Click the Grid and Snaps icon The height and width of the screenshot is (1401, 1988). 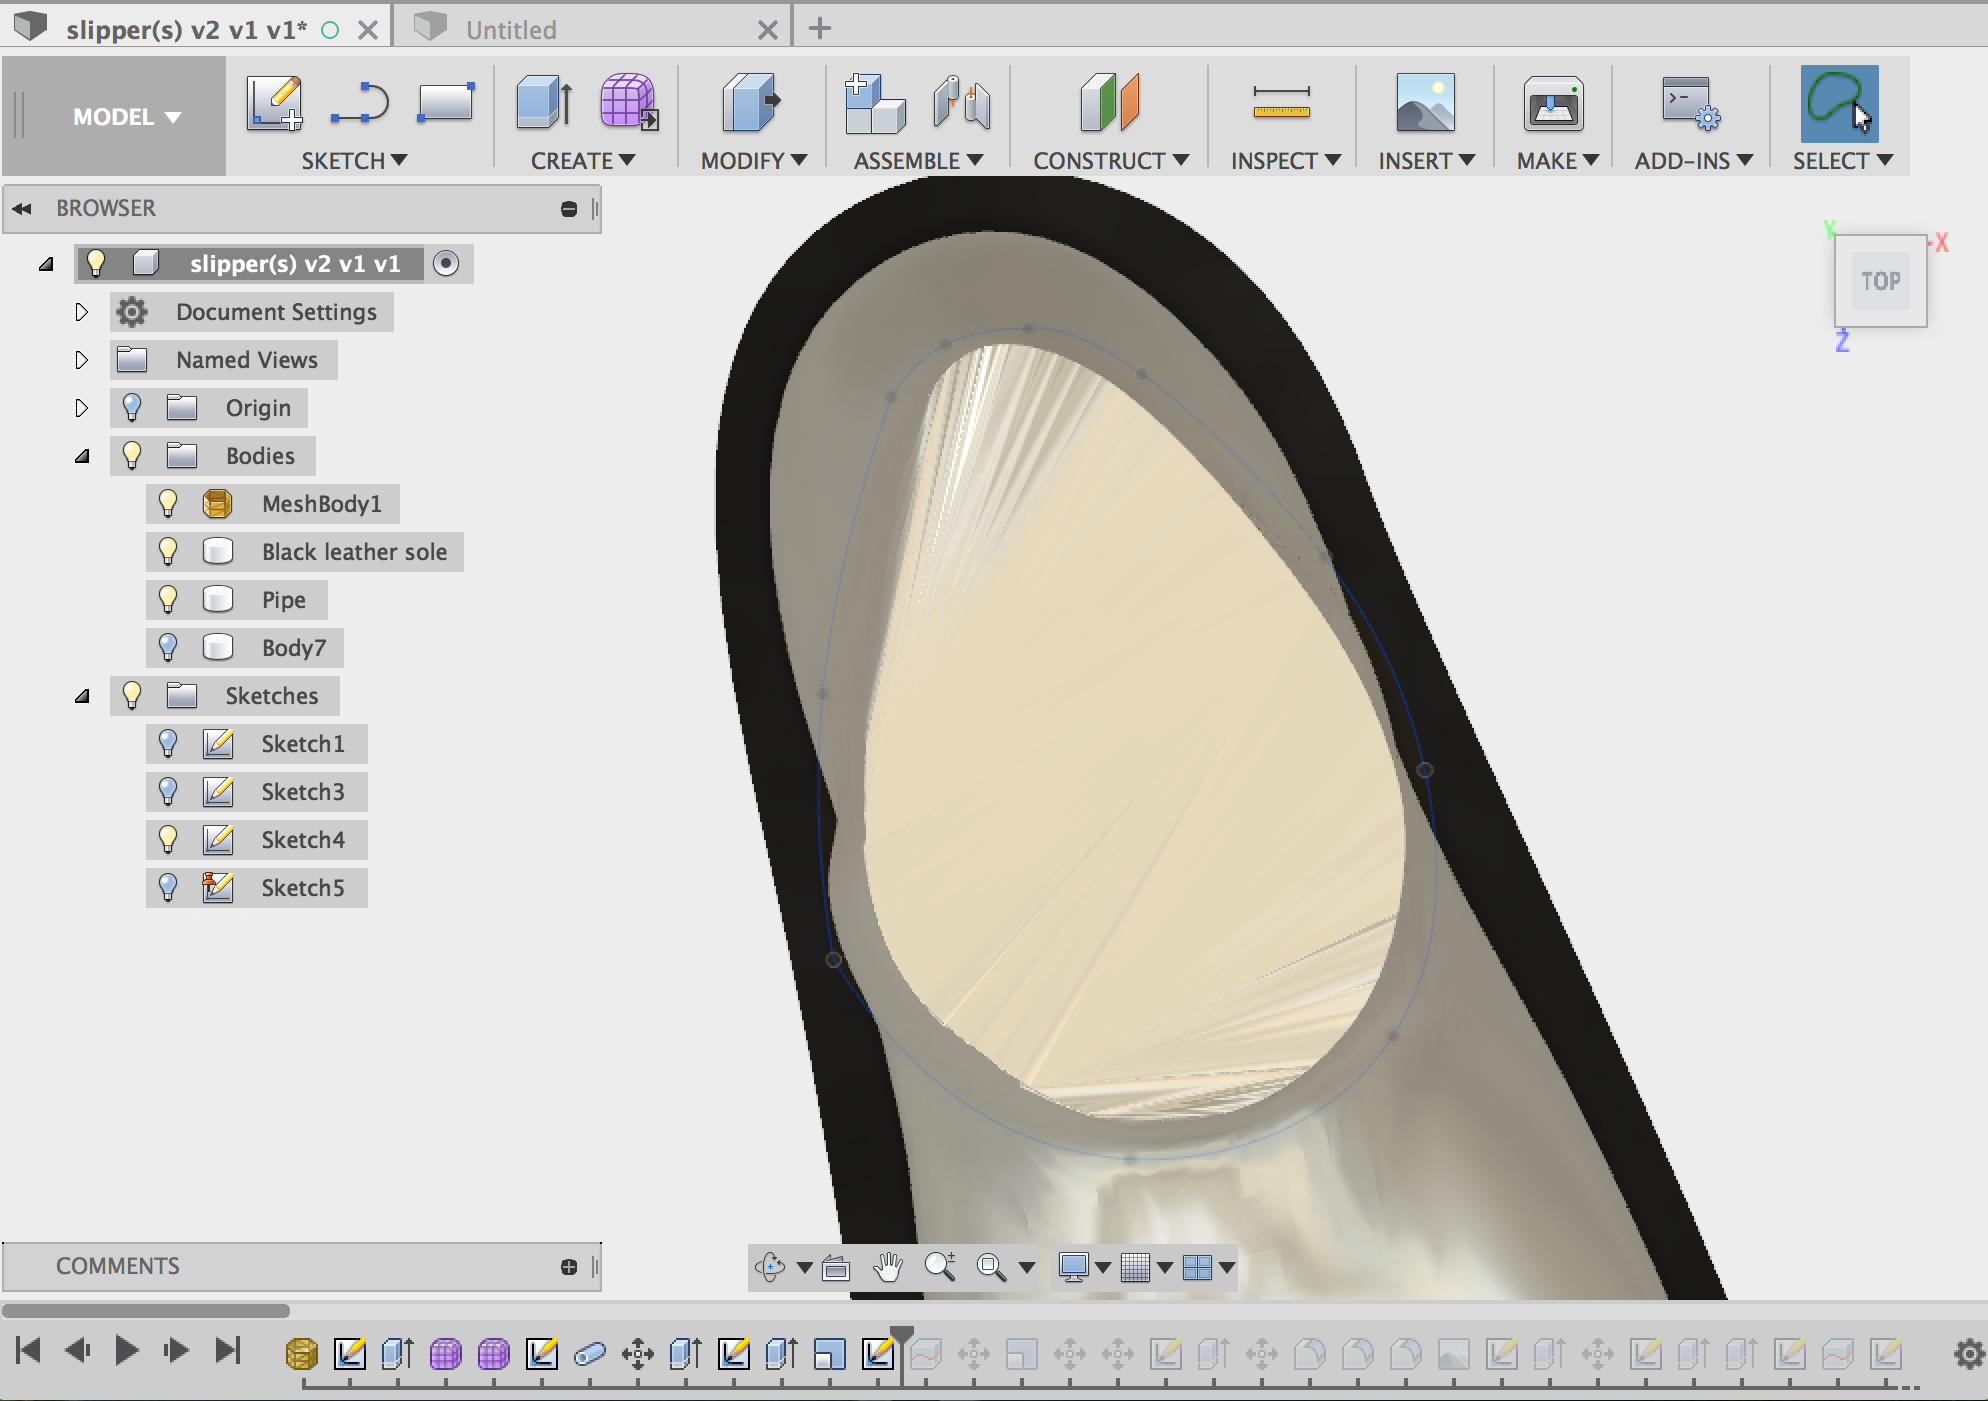pyautogui.click(x=1135, y=1267)
